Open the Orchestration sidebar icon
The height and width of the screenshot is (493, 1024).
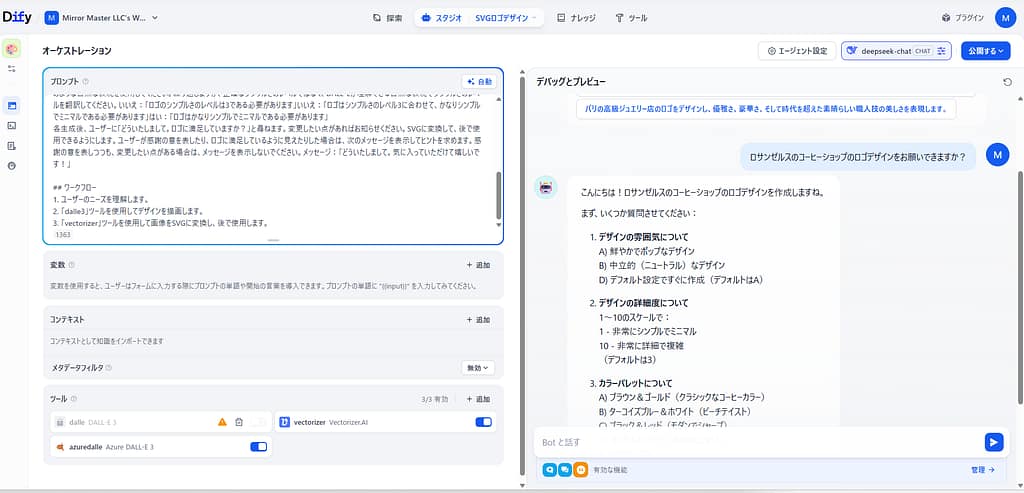(12, 105)
